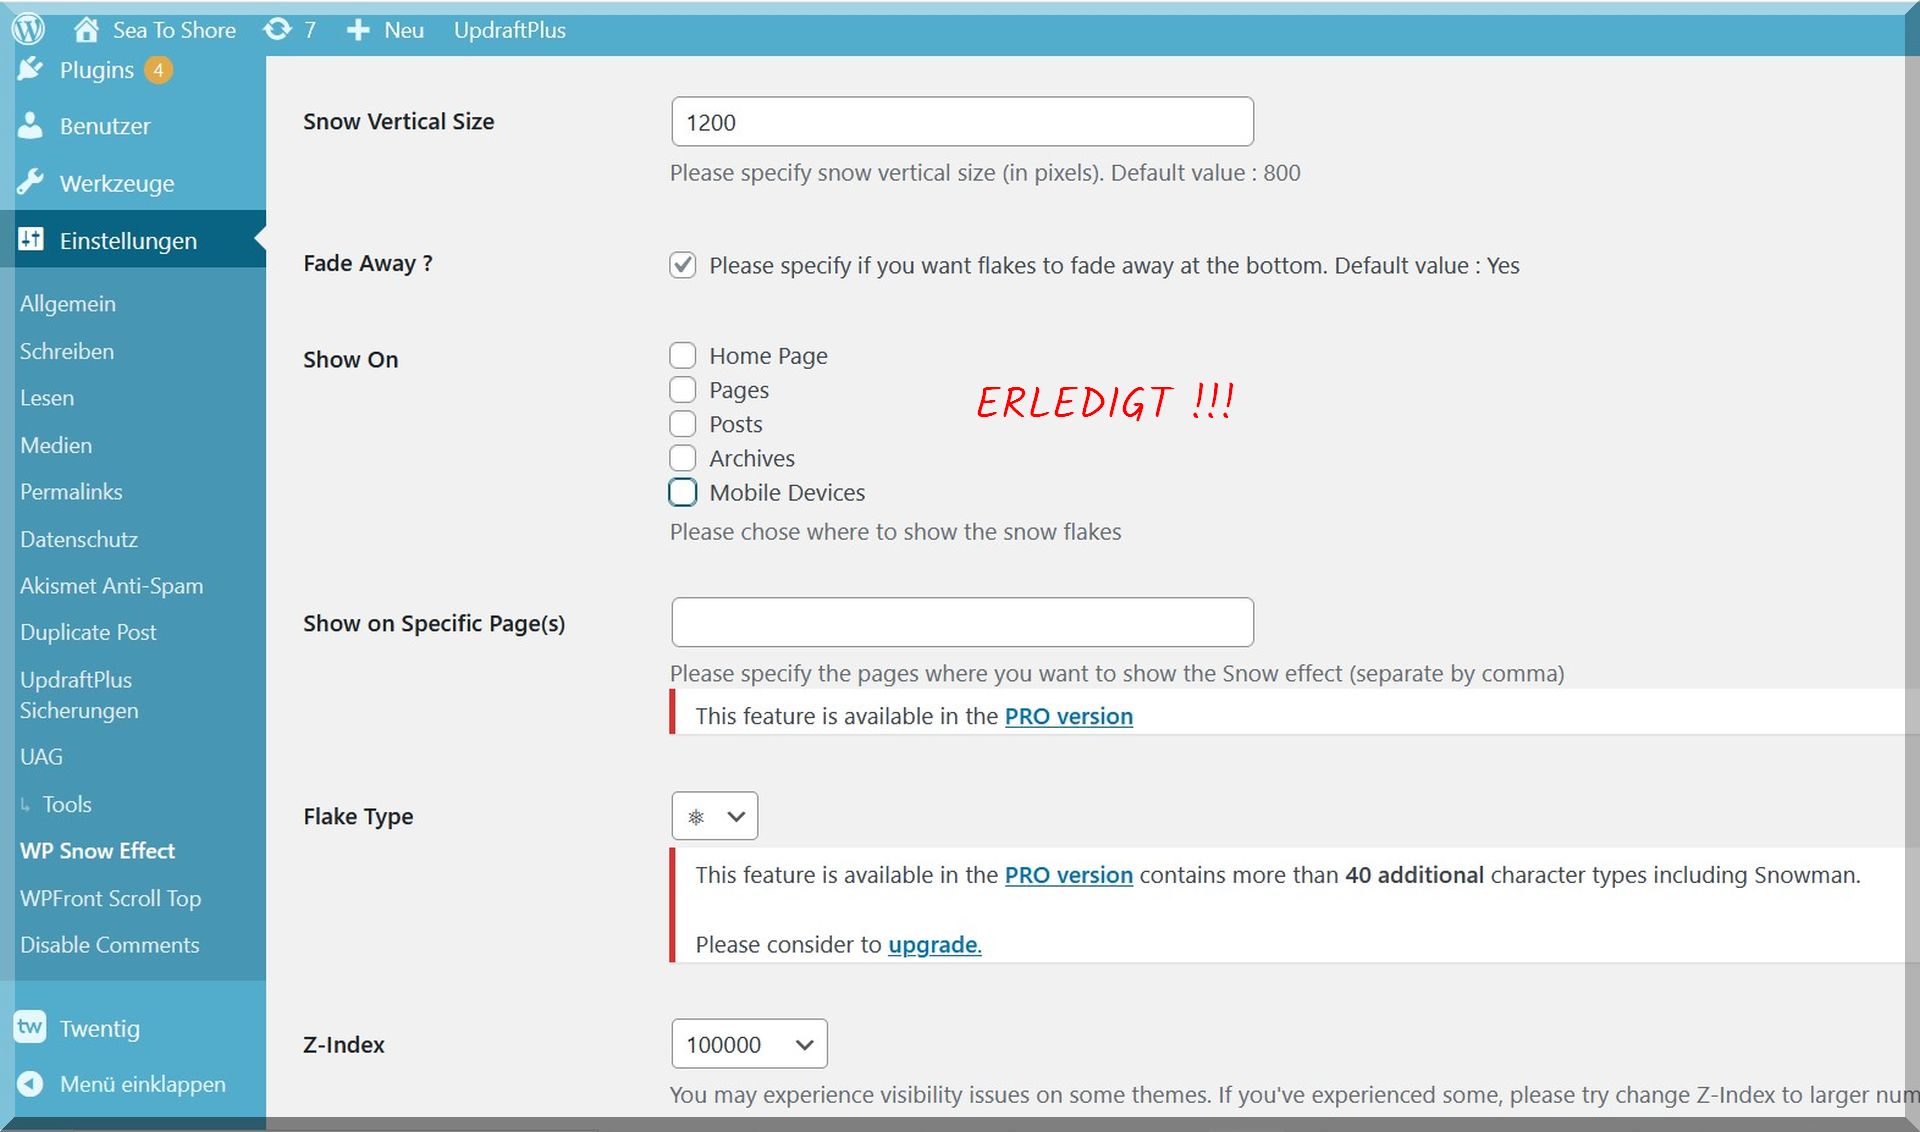The width and height of the screenshot is (1920, 1132).
Task: Check the Mobile Devices checkbox
Action: [x=683, y=492]
